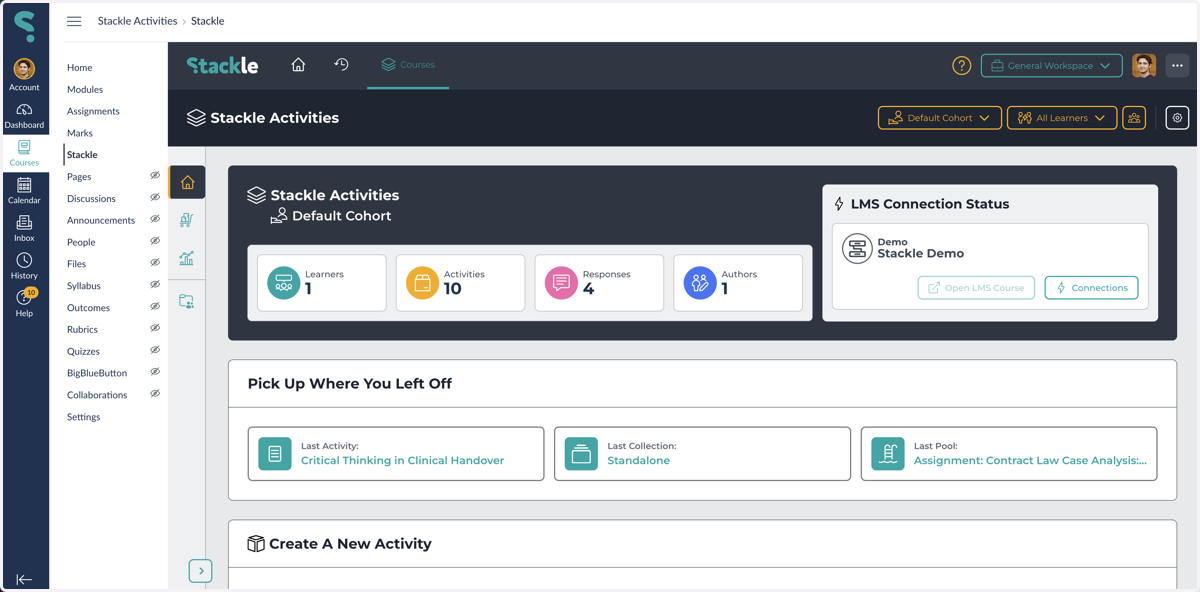The width and height of the screenshot is (1200, 592).
Task: Open Assignments in course menu
Action: (x=93, y=111)
